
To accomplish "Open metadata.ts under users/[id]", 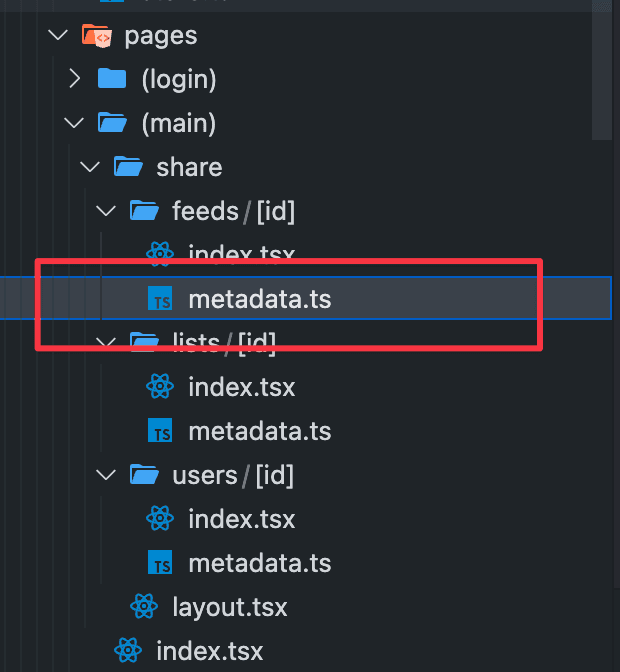I will coord(259,562).
